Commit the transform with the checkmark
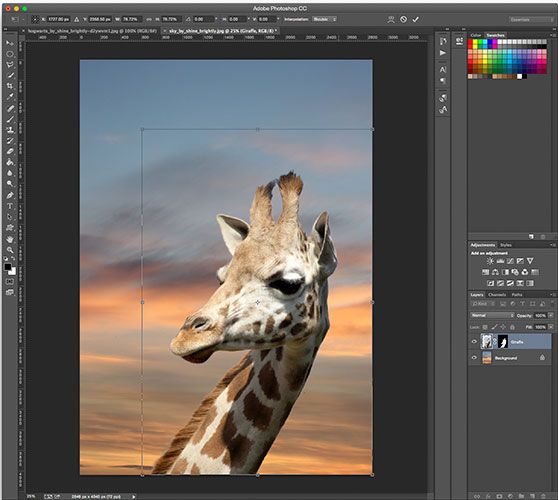 [x=415, y=19]
